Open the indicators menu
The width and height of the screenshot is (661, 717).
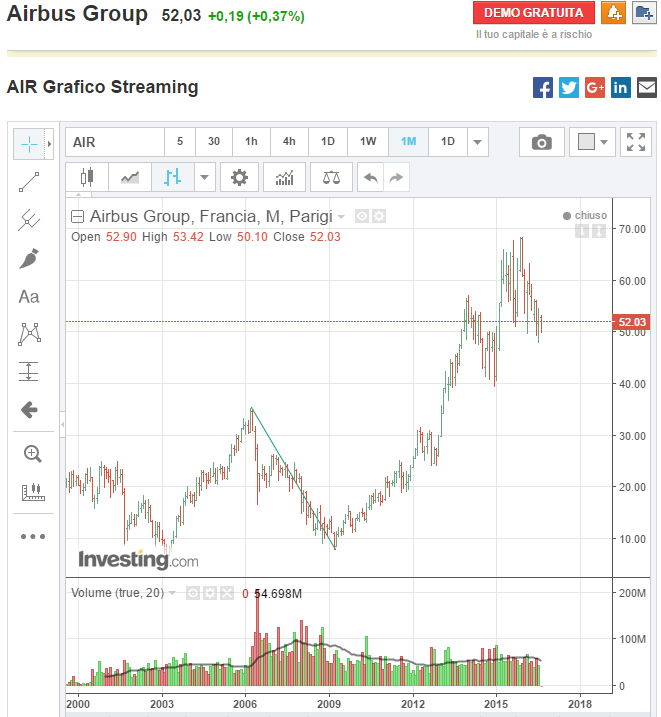[x=284, y=177]
